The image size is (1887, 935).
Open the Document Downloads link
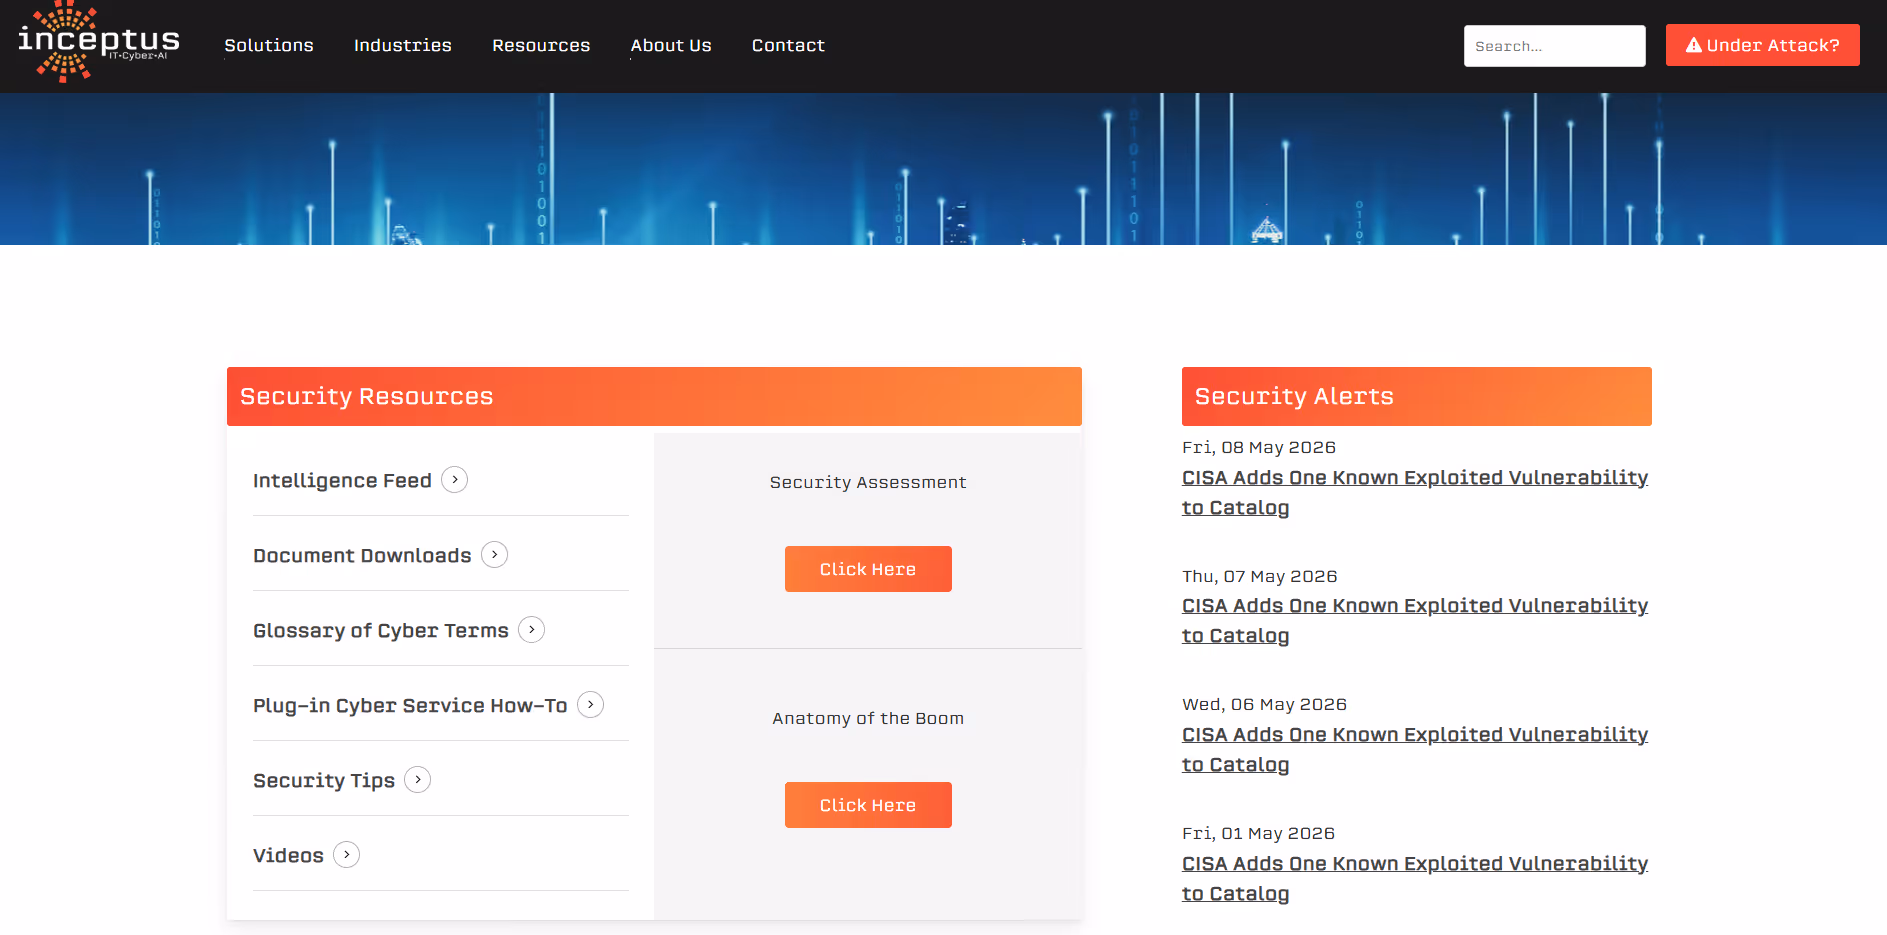click(x=362, y=556)
